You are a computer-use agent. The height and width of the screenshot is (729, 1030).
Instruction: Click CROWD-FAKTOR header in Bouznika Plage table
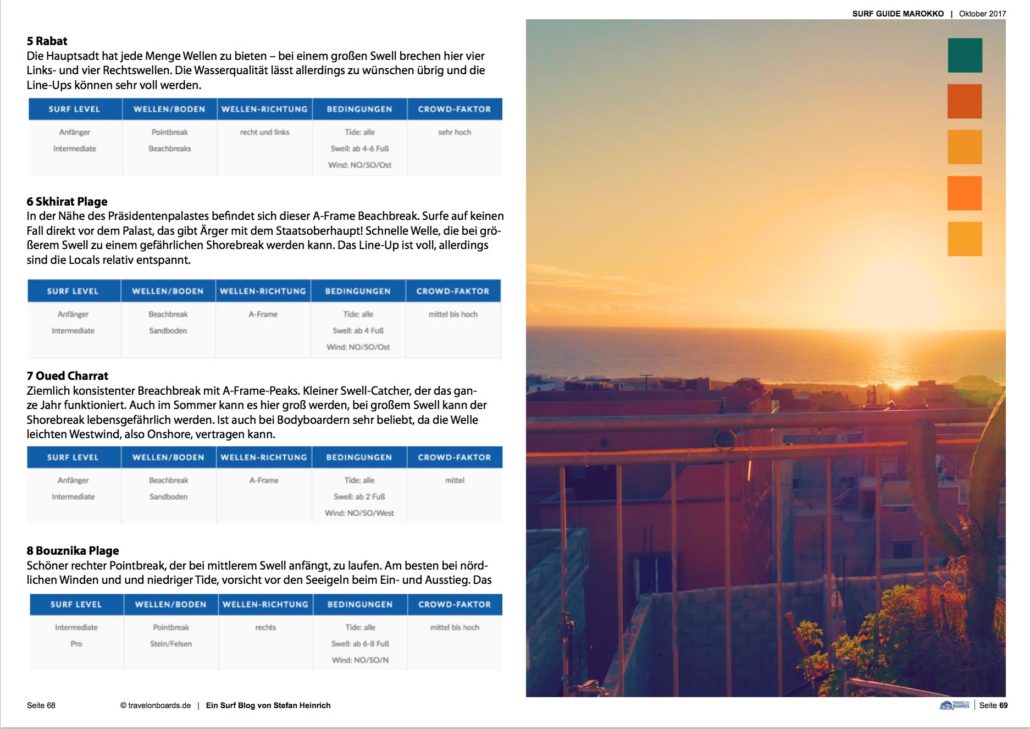(x=455, y=604)
